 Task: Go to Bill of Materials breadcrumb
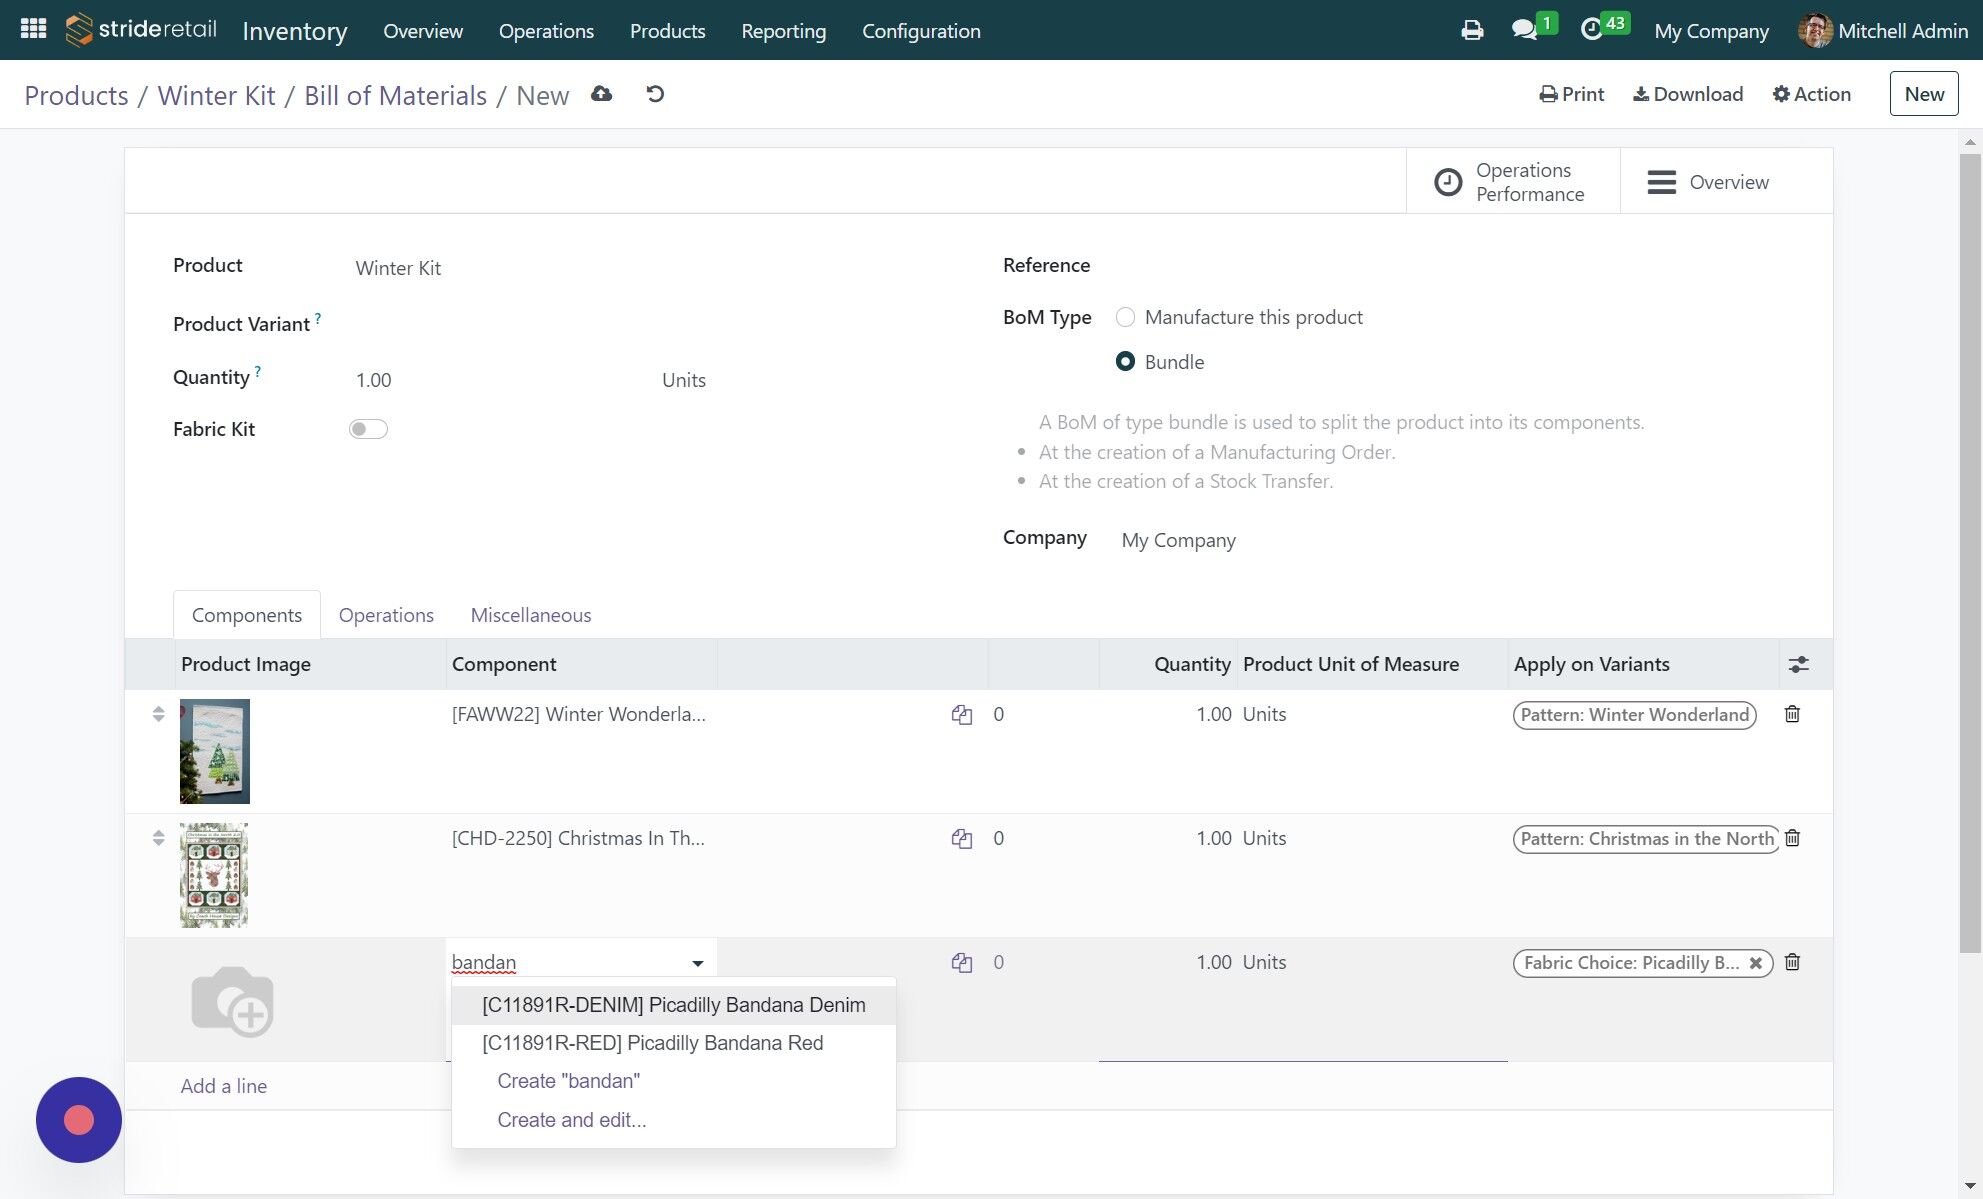[395, 95]
